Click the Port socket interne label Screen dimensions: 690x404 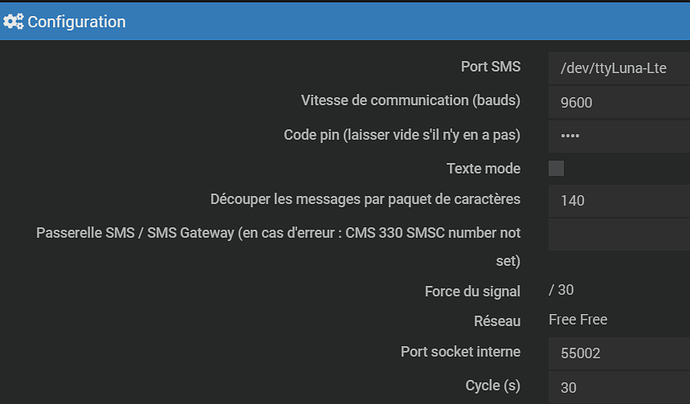[x=460, y=352]
